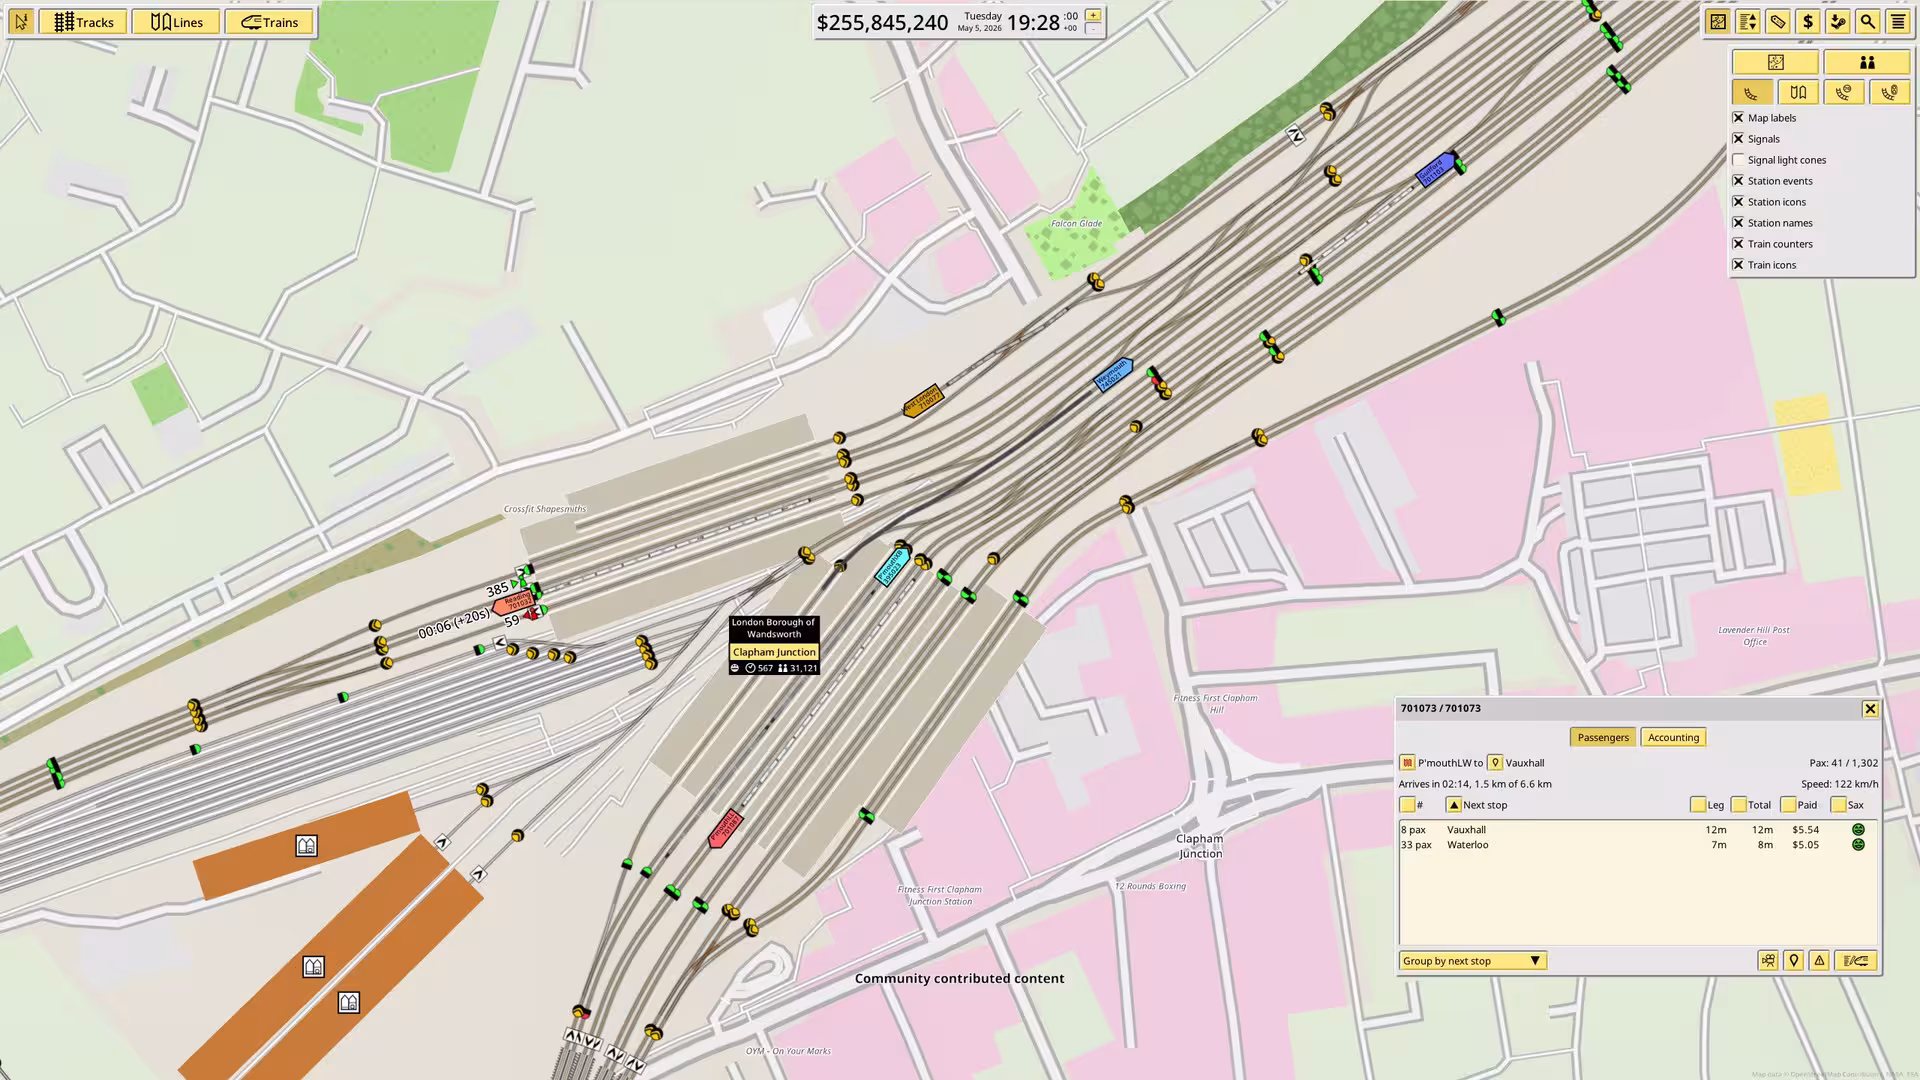This screenshot has width=1920, height=1080.
Task: Select the map view mode button
Action: point(1775,62)
